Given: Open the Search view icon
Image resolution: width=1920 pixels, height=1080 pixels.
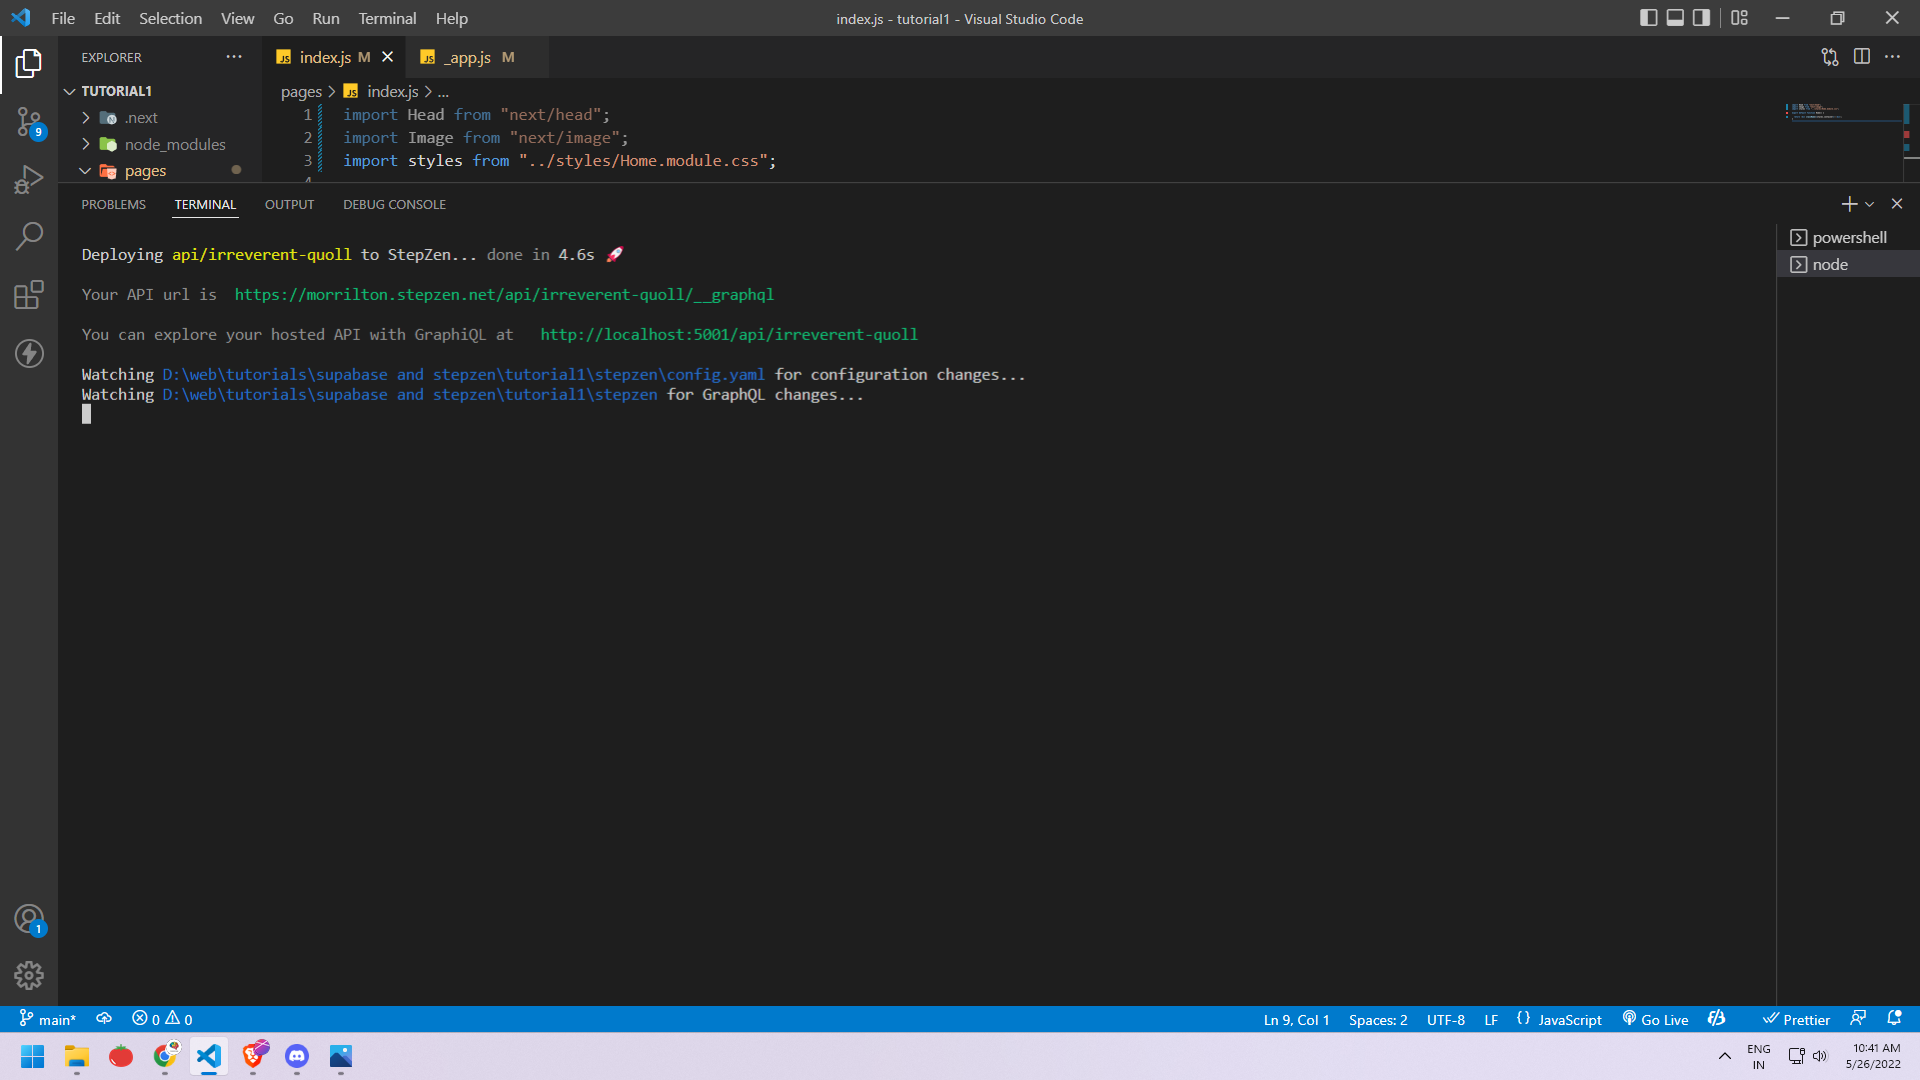Looking at the screenshot, I should point(29,237).
